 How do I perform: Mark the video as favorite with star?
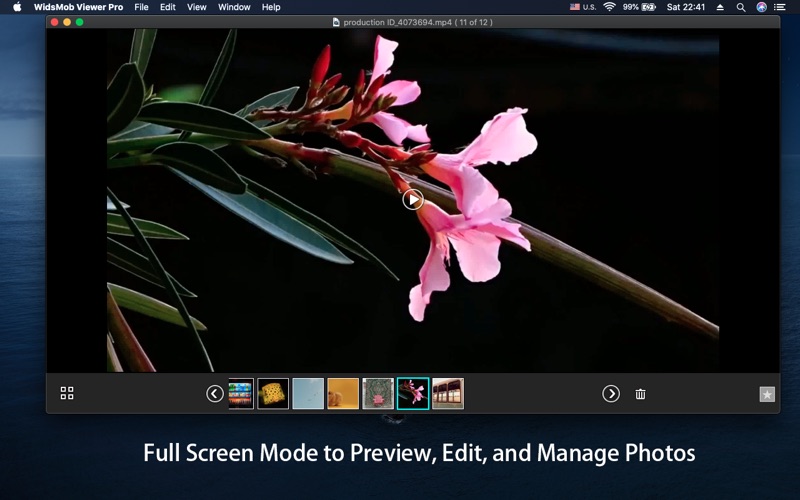coord(767,394)
